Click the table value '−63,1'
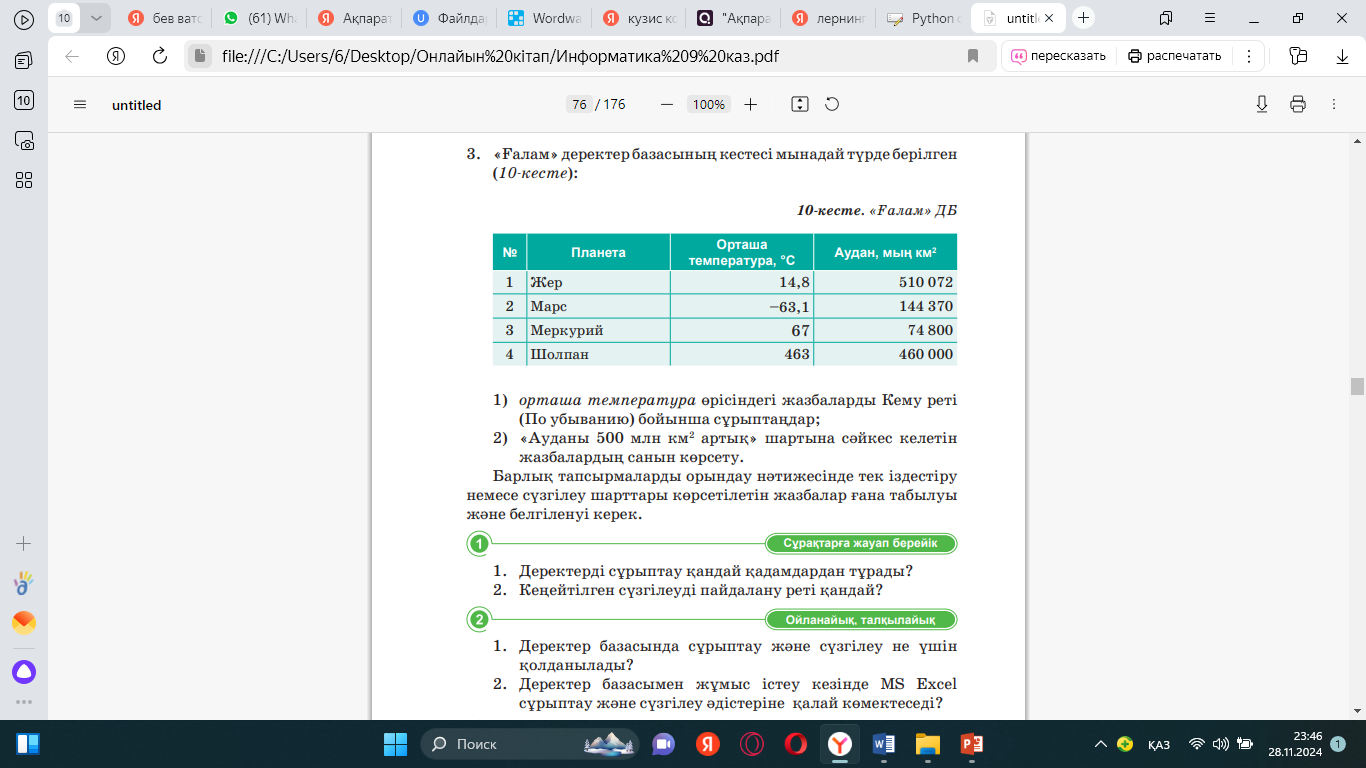The height and width of the screenshot is (768, 1366). point(790,306)
